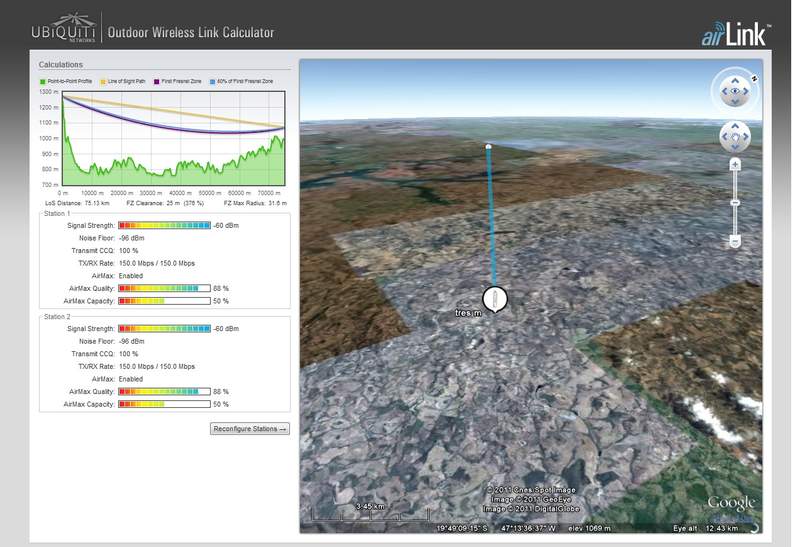
Task: Reset north using the N compass marker
Action: pyautogui.click(x=754, y=79)
